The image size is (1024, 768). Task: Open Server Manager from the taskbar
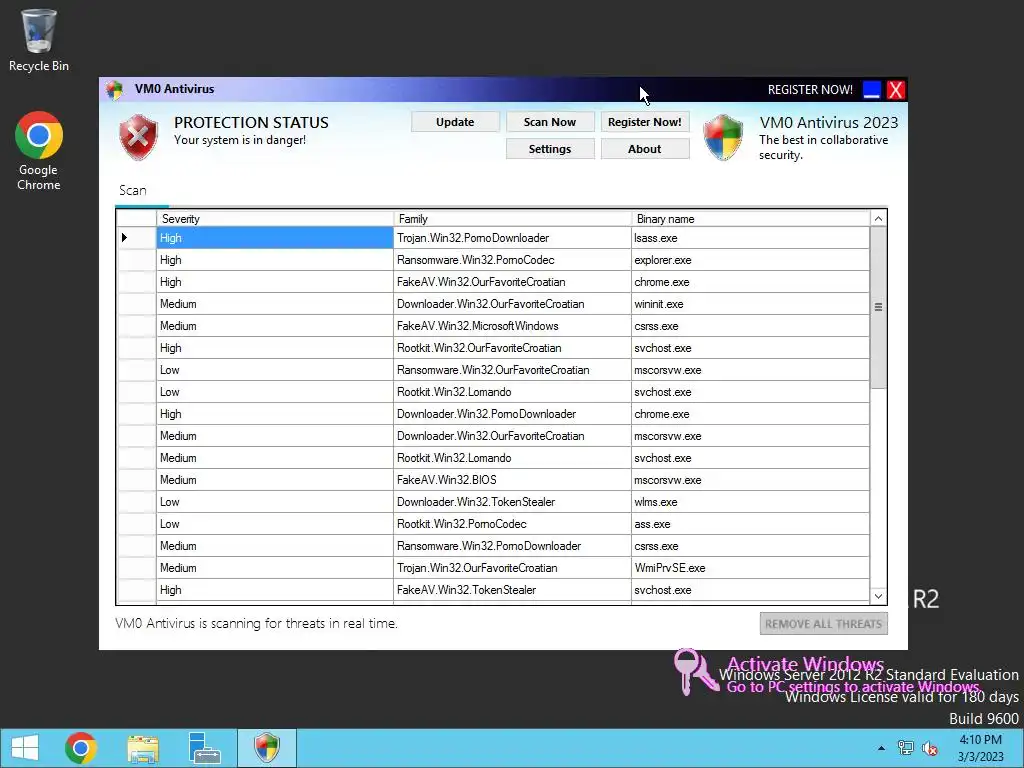204,748
